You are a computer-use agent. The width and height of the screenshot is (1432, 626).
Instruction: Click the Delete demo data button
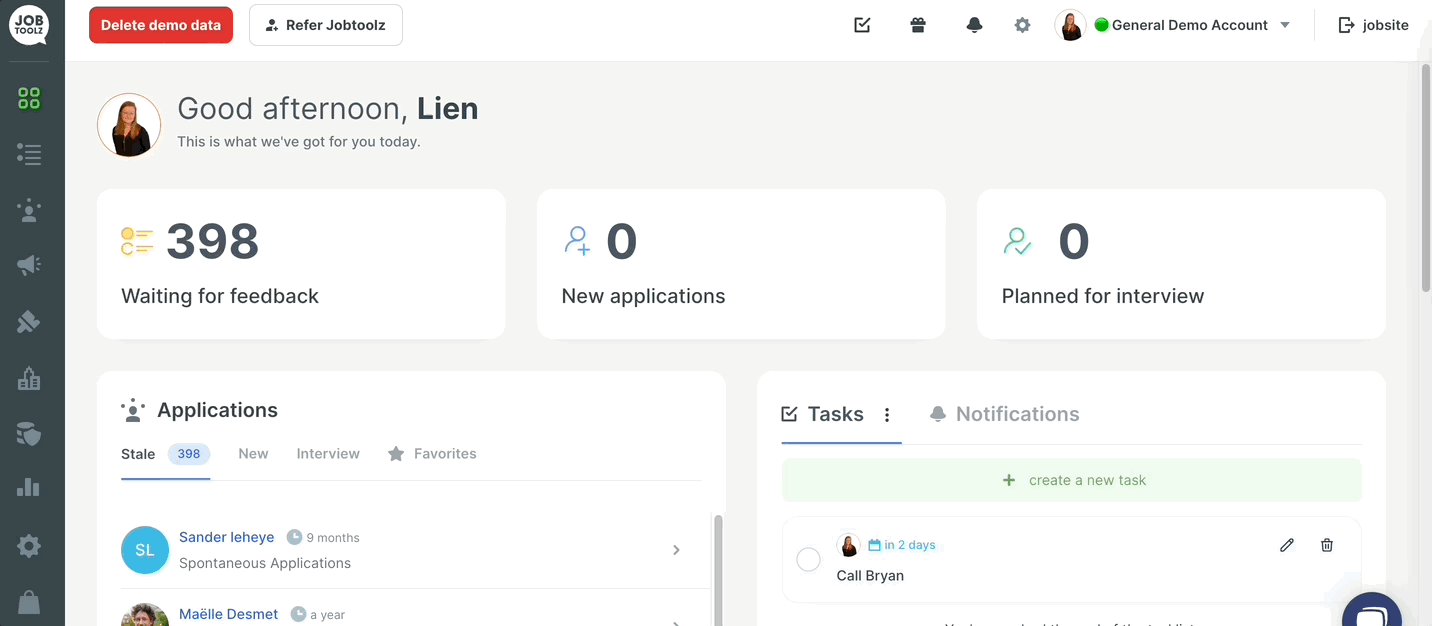(161, 25)
